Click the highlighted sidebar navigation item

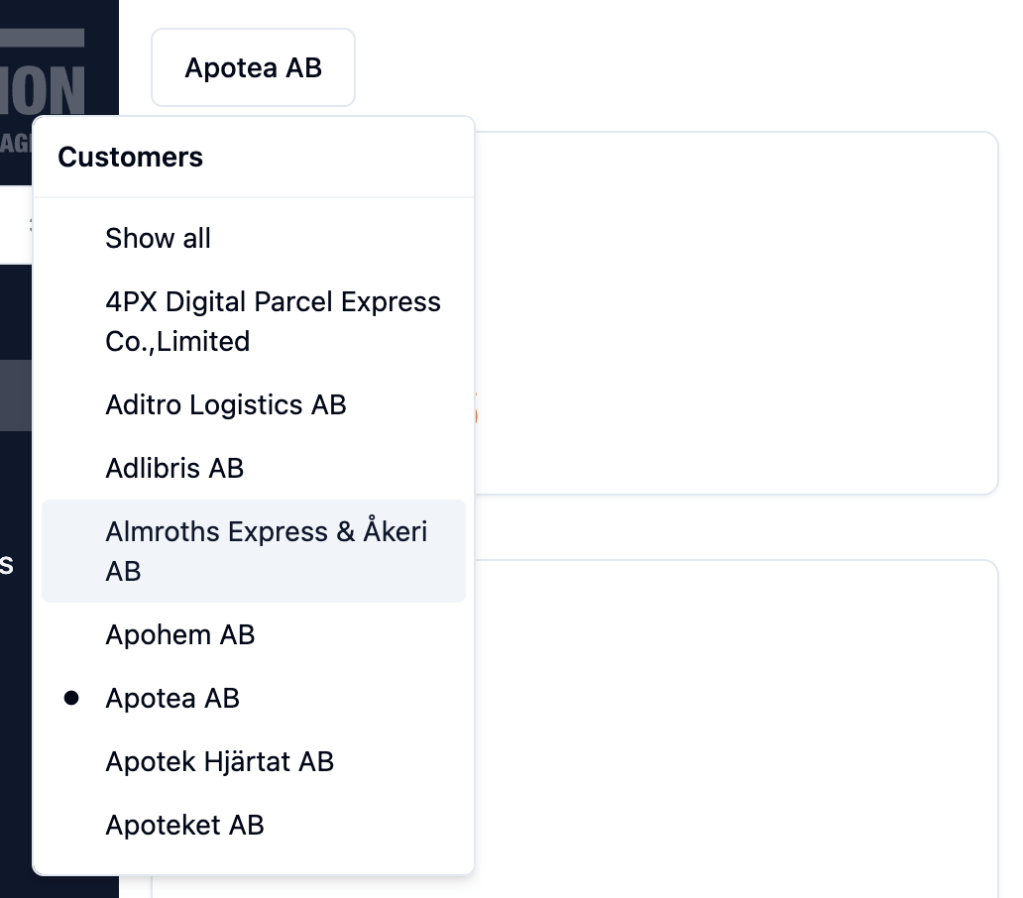pyautogui.click(x=16, y=395)
